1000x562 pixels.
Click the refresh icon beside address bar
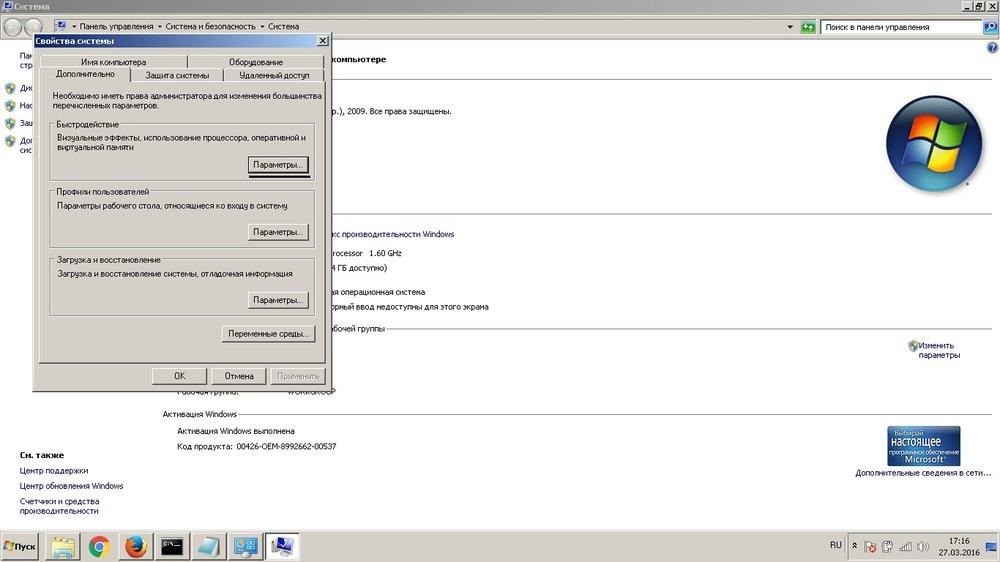pyautogui.click(x=808, y=27)
